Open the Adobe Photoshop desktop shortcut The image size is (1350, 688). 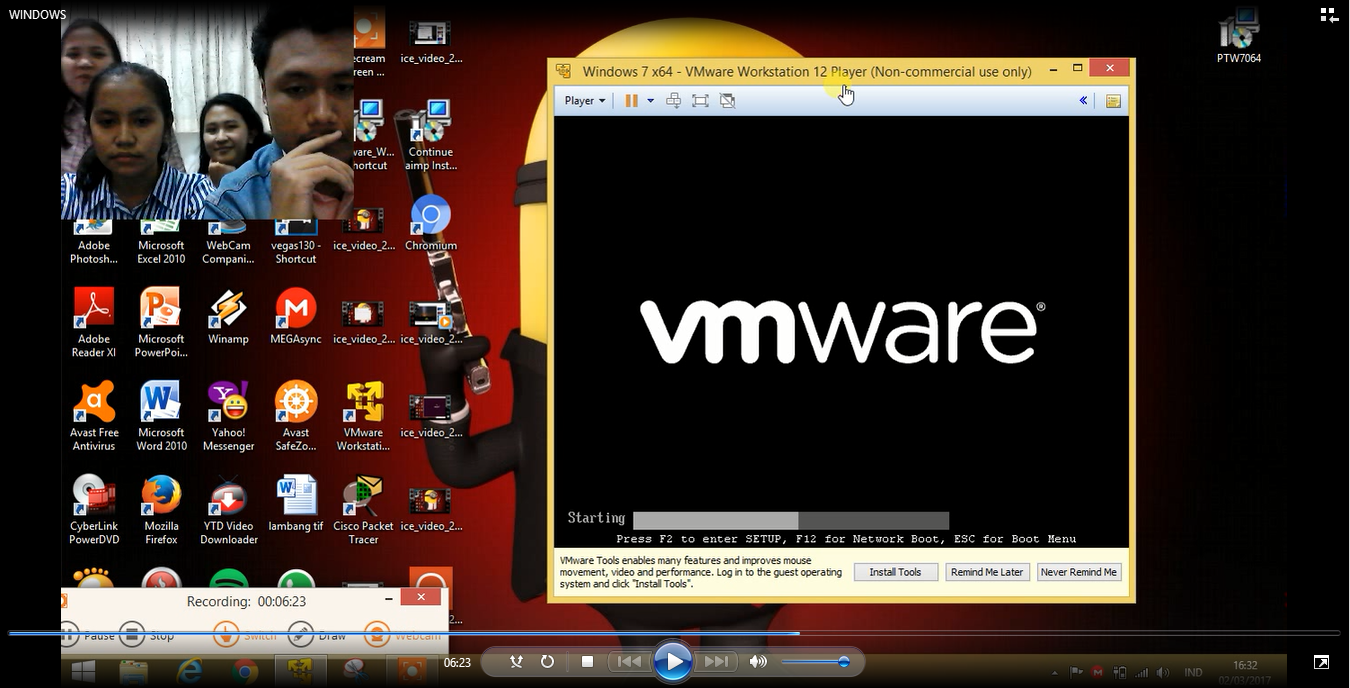[94, 243]
